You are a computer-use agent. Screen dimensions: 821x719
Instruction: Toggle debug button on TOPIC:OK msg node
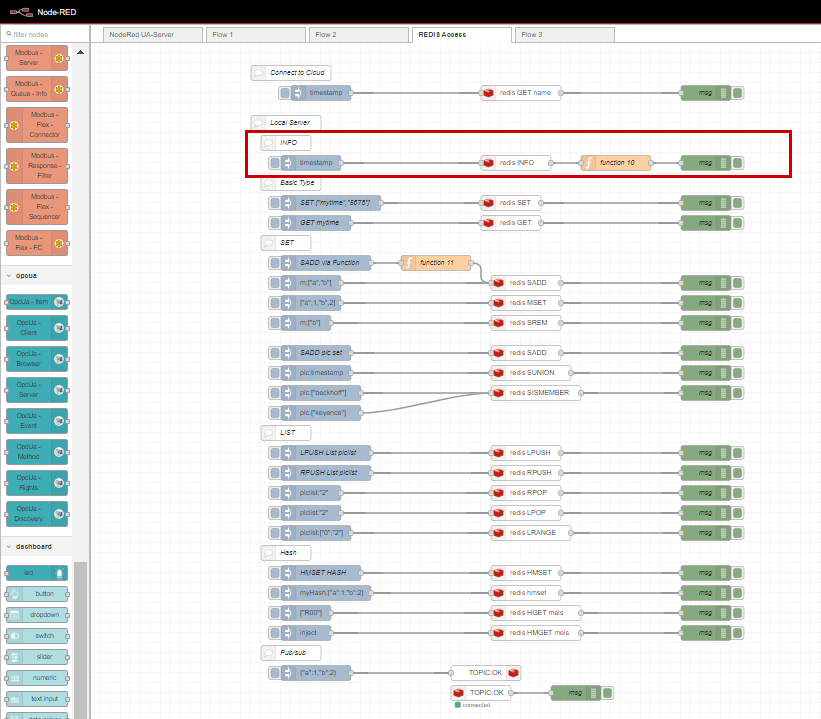(x=607, y=693)
